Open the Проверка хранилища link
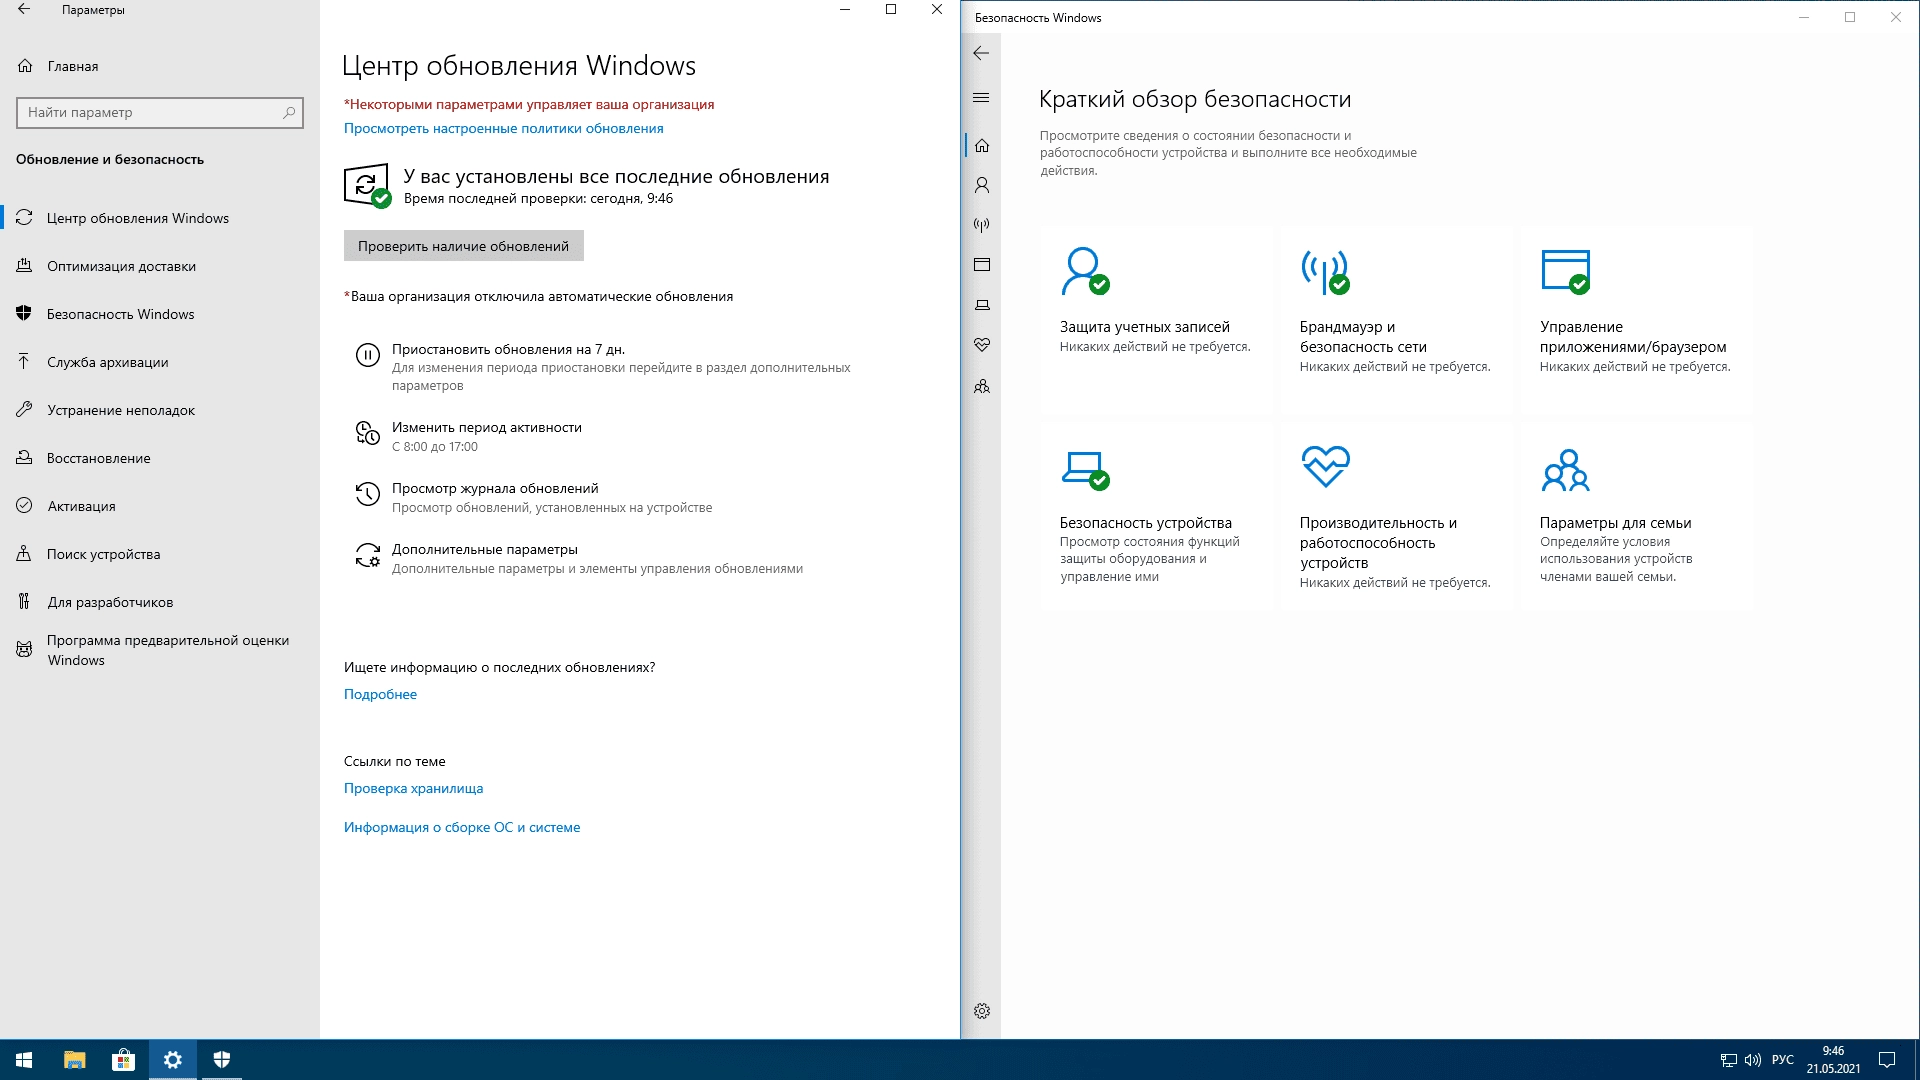The width and height of the screenshot is (1920, 1080). (x=413, y=788)
